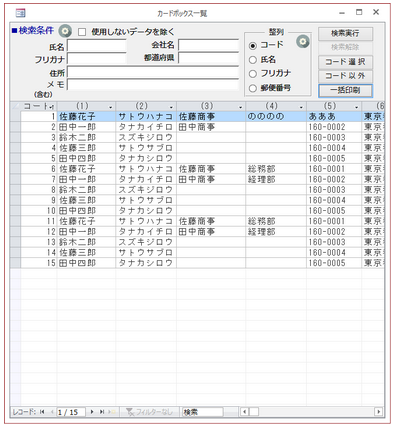Click cell 160-0004 in row 4
This screenshot has width=396, height=428.
[x=334, y=148]
